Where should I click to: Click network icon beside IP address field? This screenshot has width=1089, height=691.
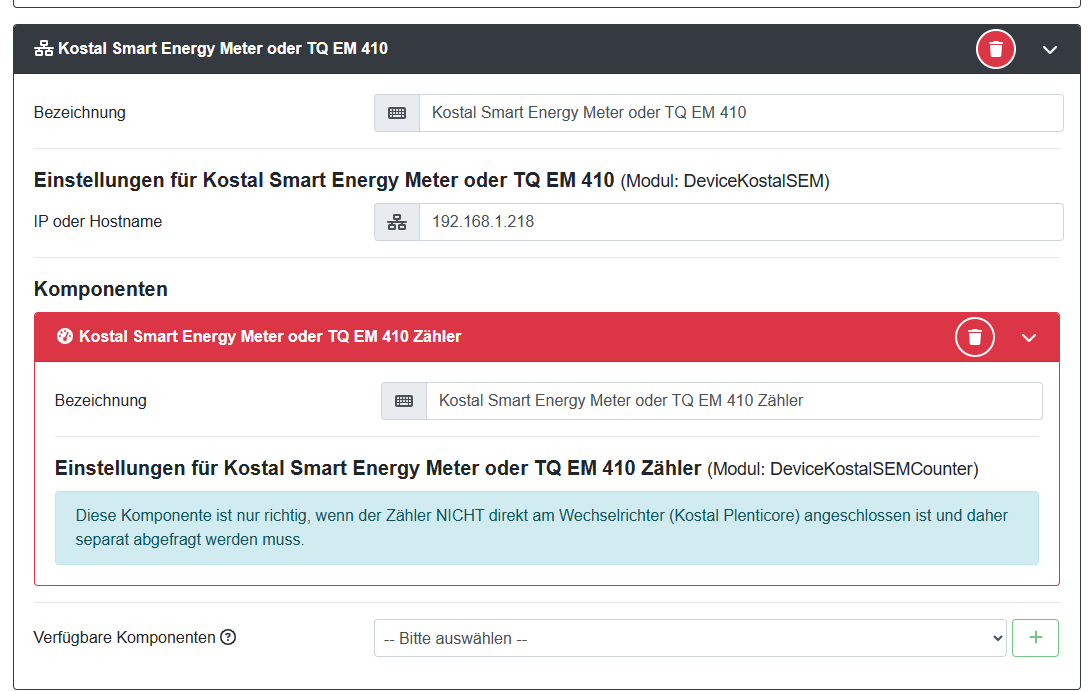tap(397, 222)
